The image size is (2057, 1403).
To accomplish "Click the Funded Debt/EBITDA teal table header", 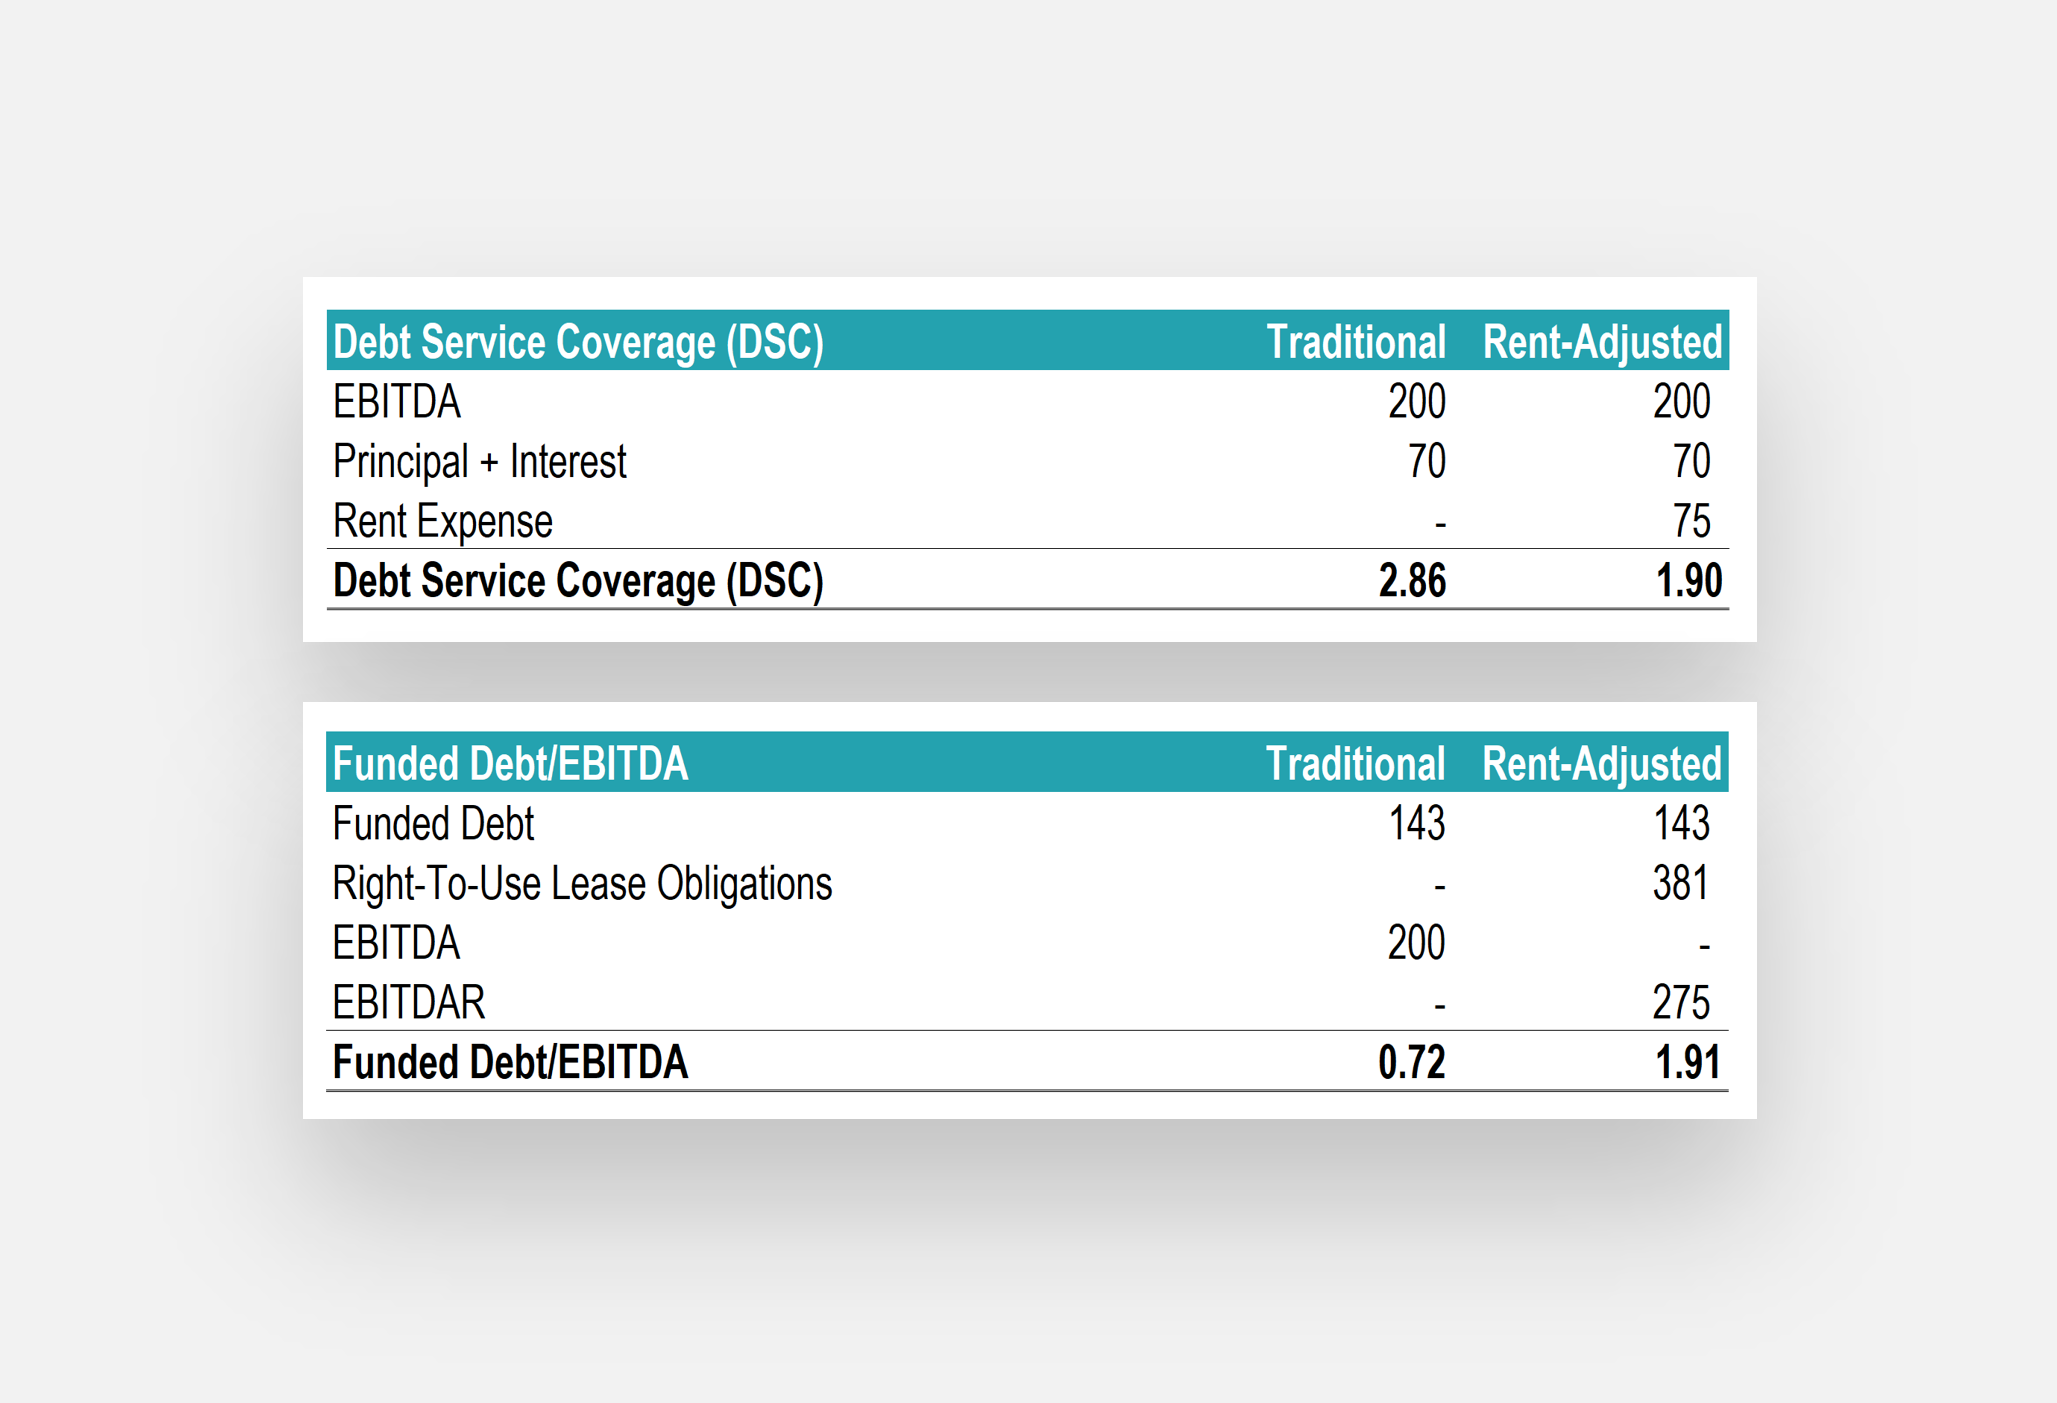I will 510,764.
